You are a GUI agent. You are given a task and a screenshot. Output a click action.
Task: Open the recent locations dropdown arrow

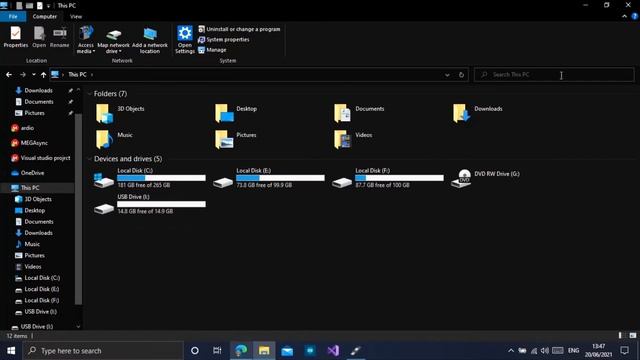33,75
